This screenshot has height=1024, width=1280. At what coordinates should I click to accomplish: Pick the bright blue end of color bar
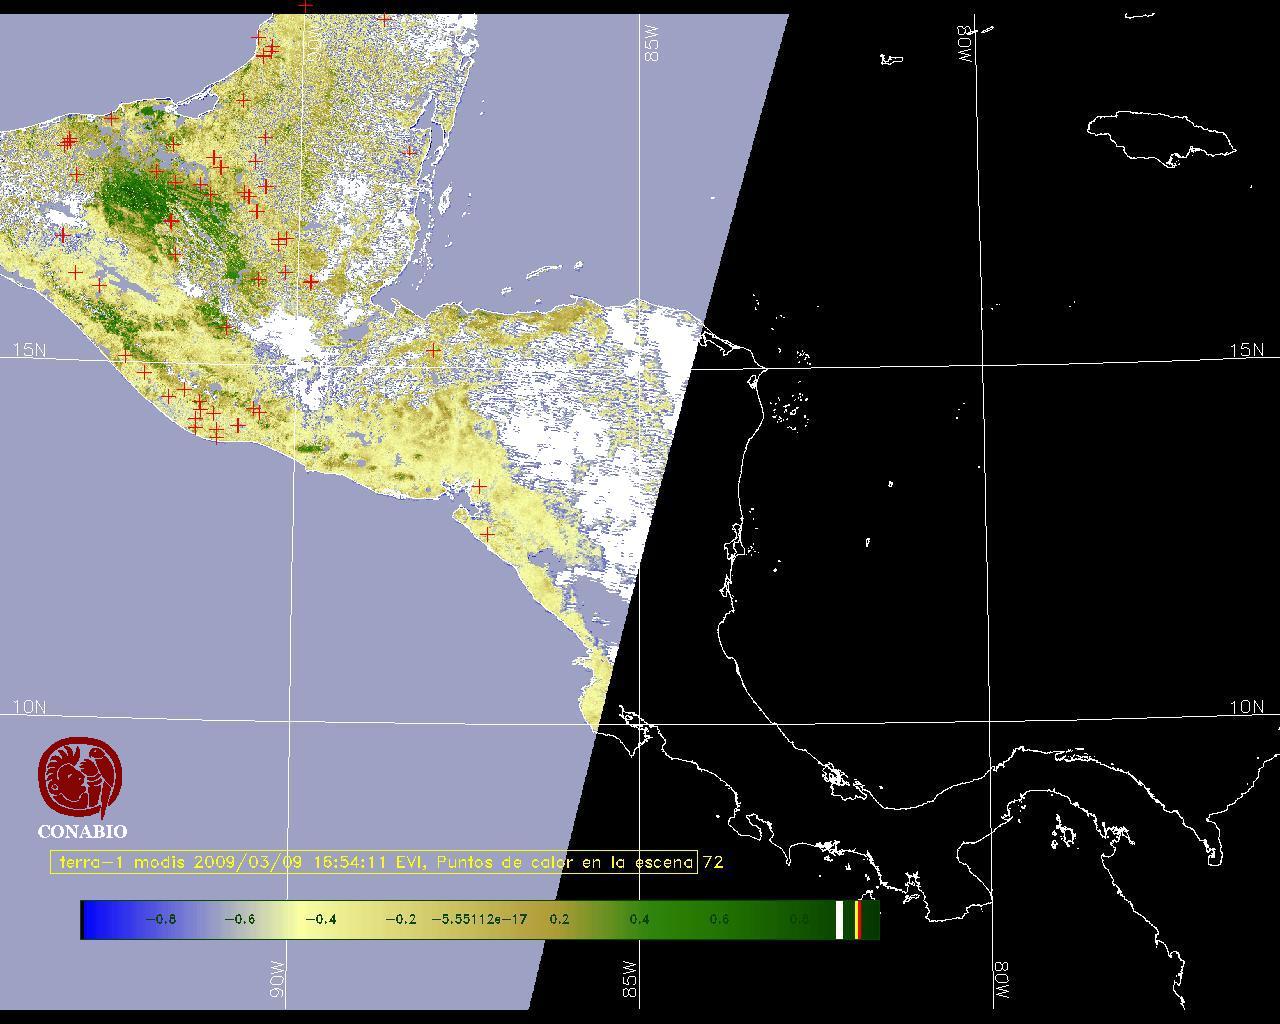click(93, 920)
